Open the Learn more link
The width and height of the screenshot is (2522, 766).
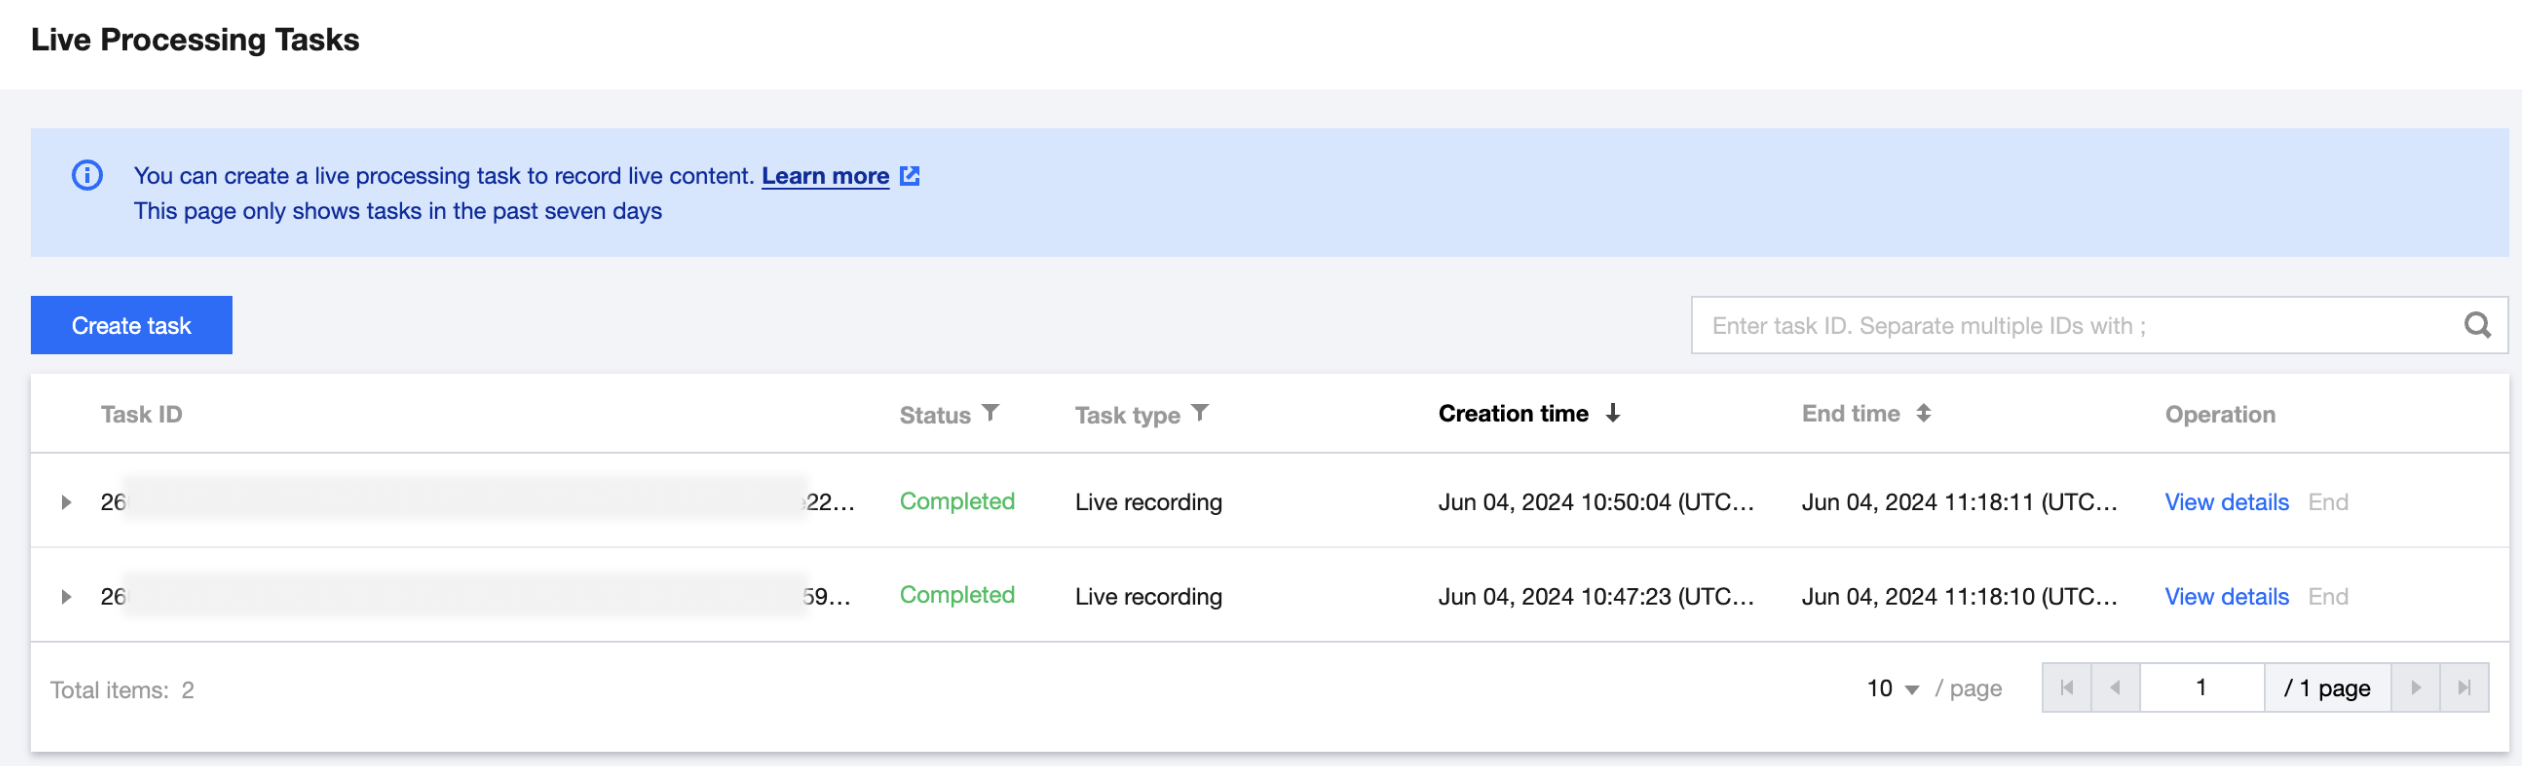825,176
